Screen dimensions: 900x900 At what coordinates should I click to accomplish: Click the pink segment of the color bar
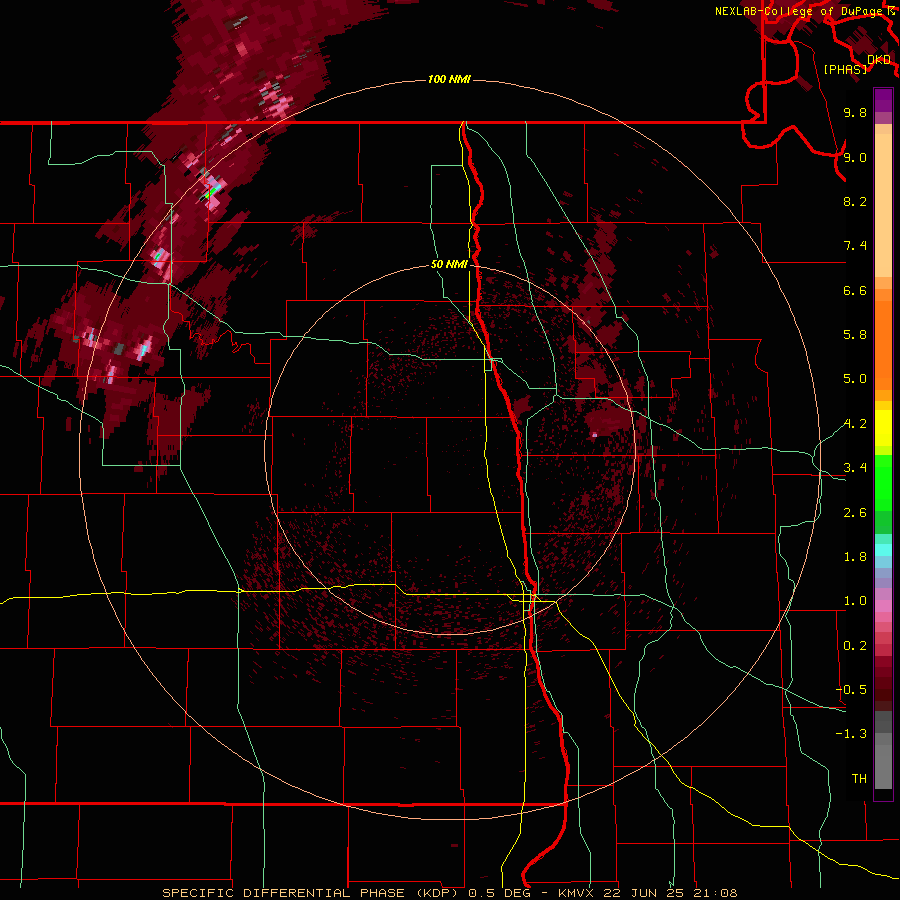click(x=883, y=606)
